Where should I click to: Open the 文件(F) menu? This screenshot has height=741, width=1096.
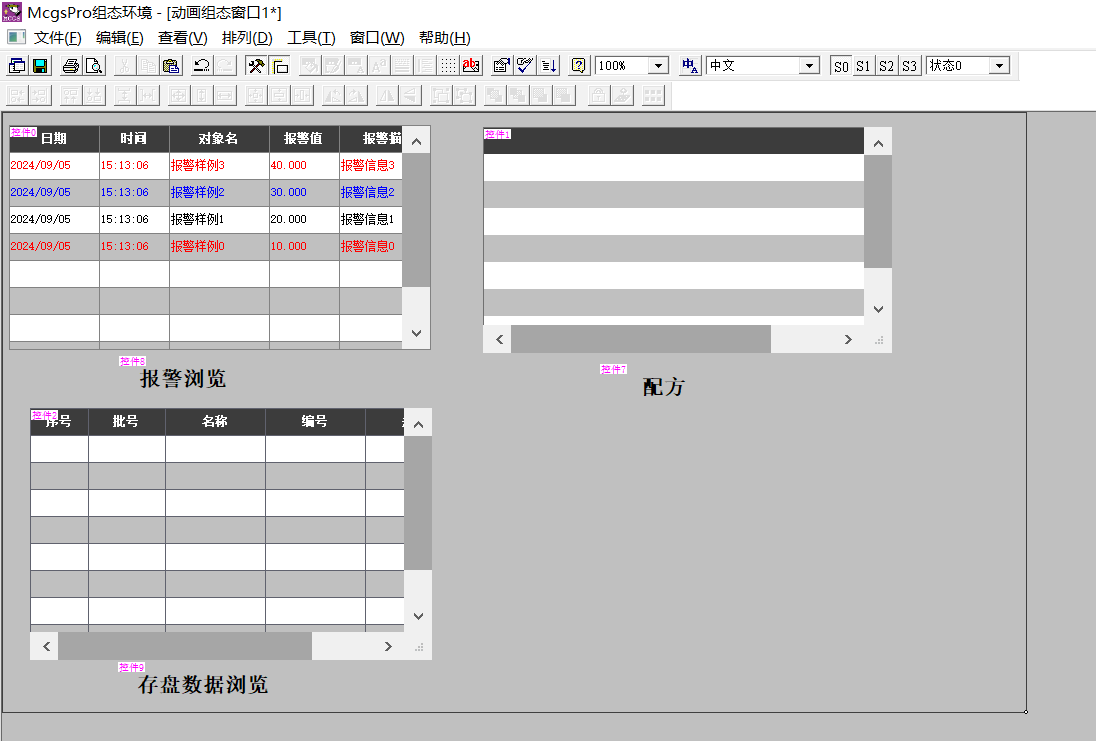pyautogui.click(x=57, y=38)
